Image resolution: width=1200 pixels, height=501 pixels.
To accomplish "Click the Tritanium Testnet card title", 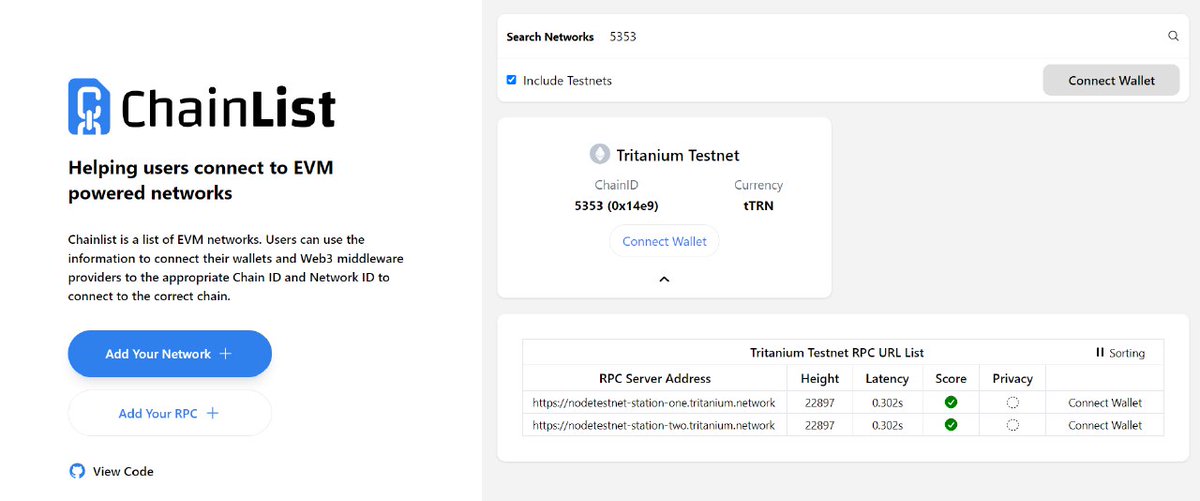I will [678, 155].
